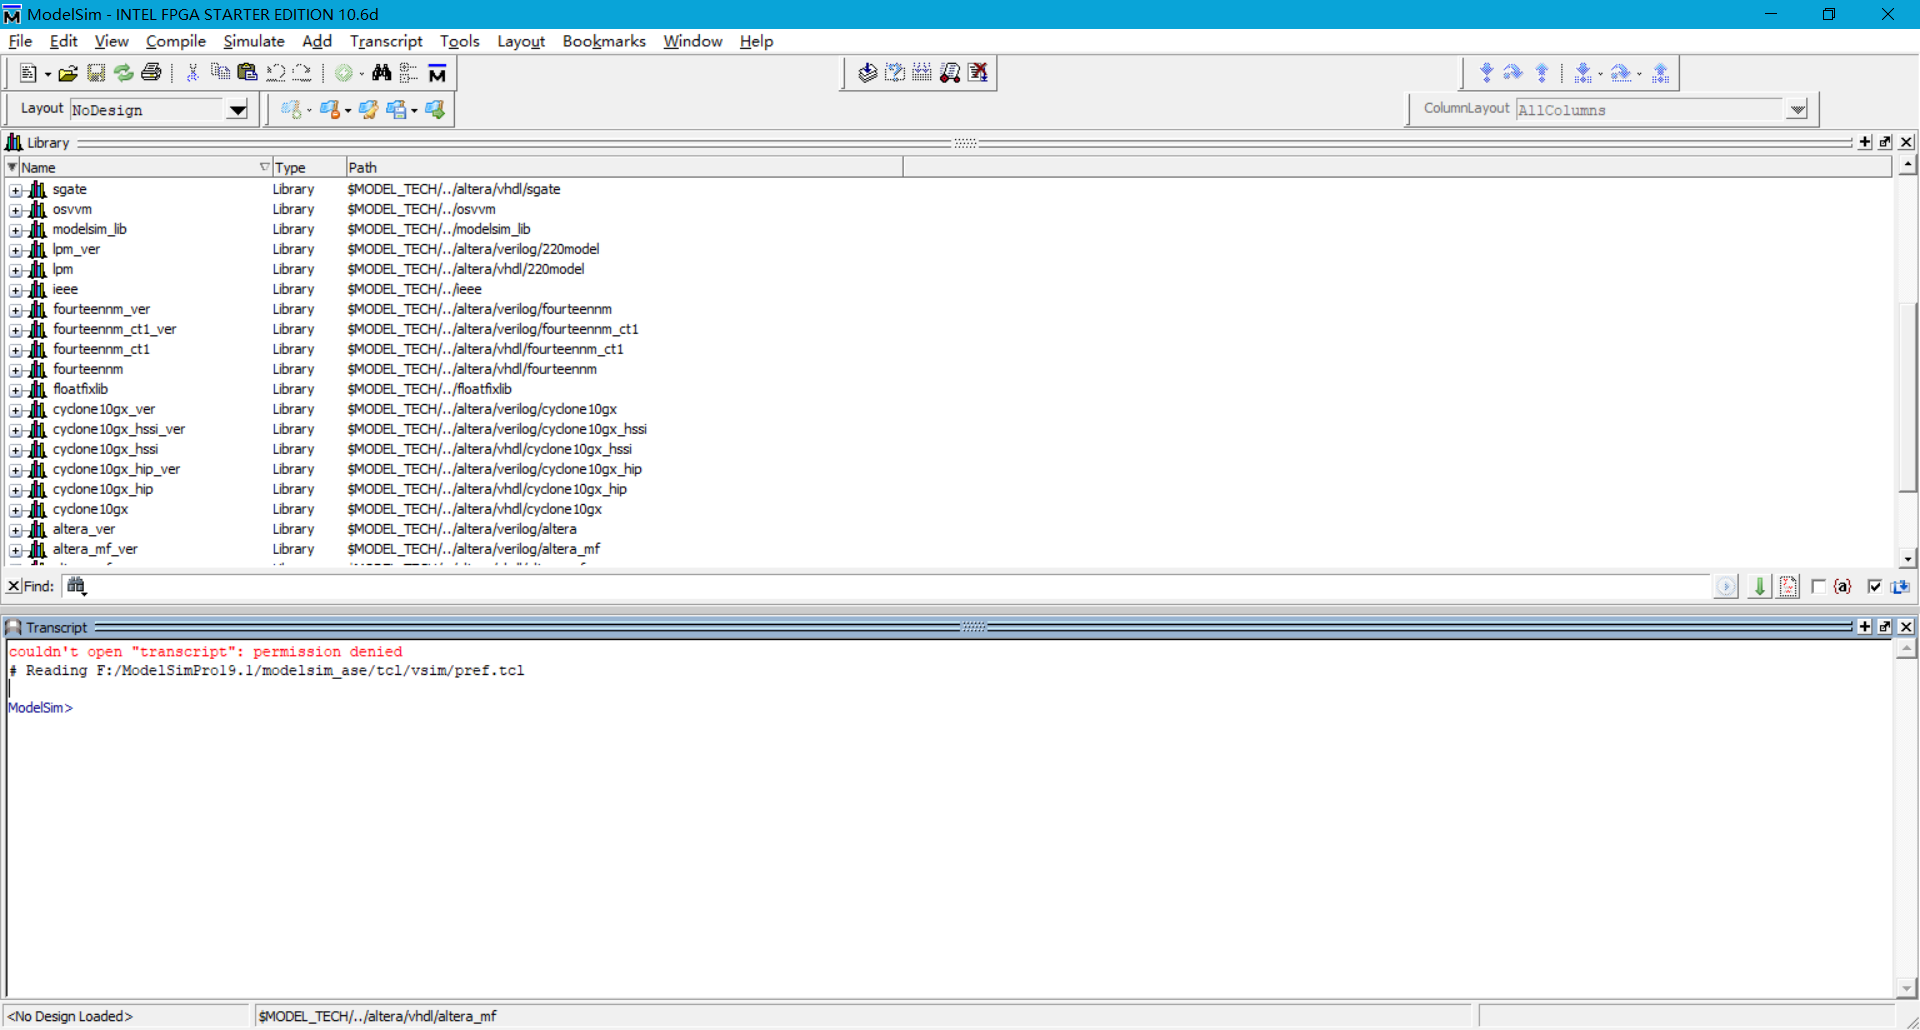Image resolution: width=1920 pixels, height=1030 pixels.
Task: Click the plus zoom button on Transcript panel
Action: coord(1864,627)
